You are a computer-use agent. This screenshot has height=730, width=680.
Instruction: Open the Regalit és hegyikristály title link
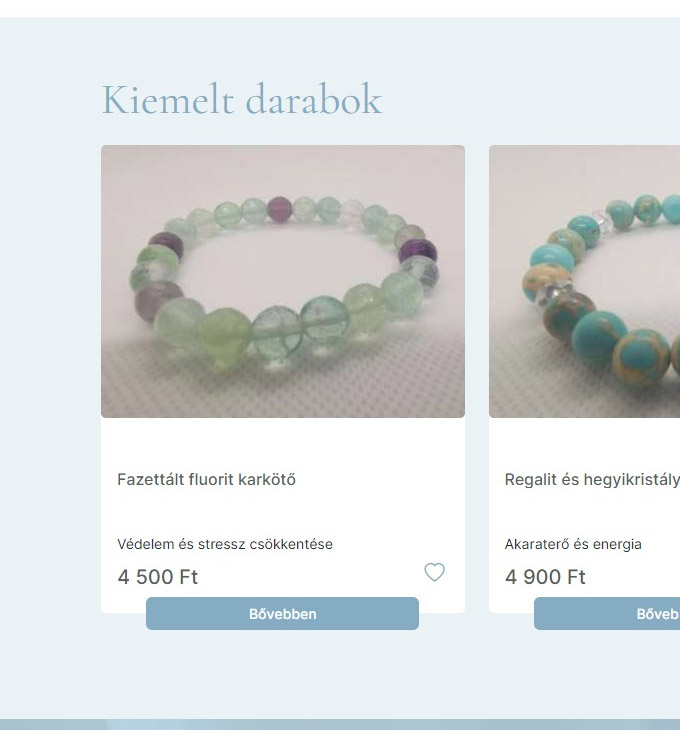click(592, 480)
